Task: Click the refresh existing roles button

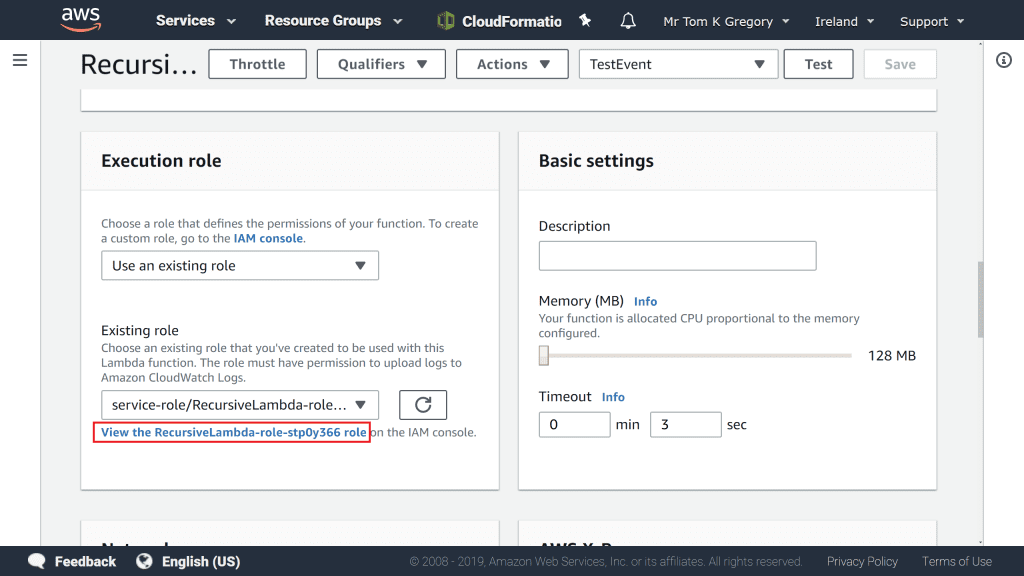Action: 422,404
